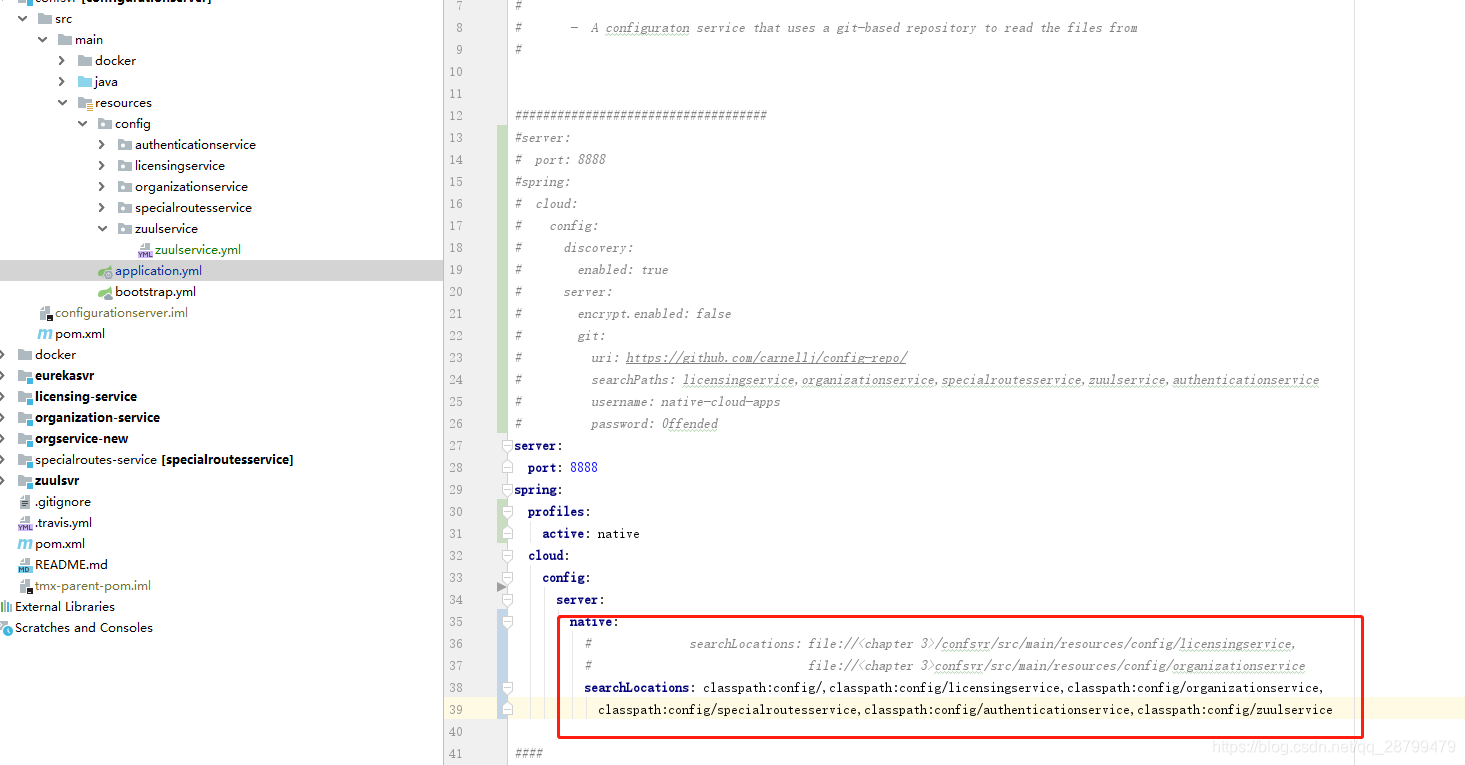
Task: Collapse the main folder arrow
Action: (x=42, y=40)
